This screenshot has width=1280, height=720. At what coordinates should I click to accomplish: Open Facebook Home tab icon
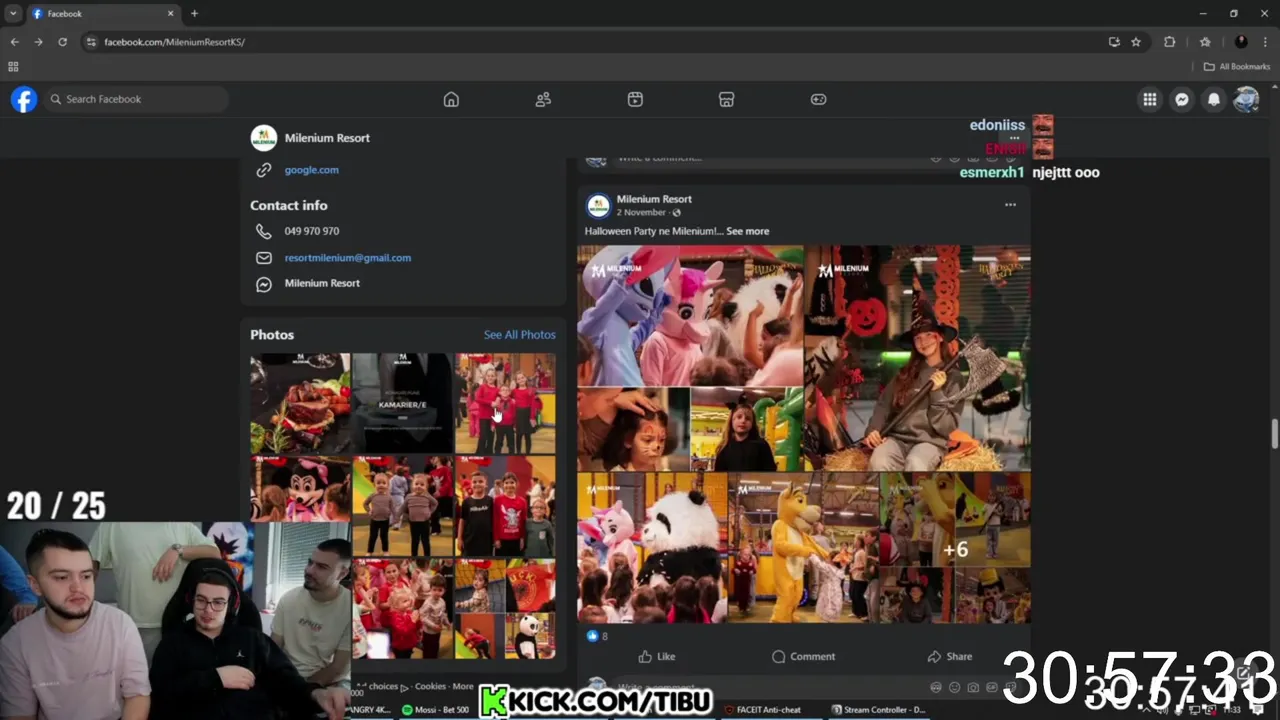click(451, 99)
